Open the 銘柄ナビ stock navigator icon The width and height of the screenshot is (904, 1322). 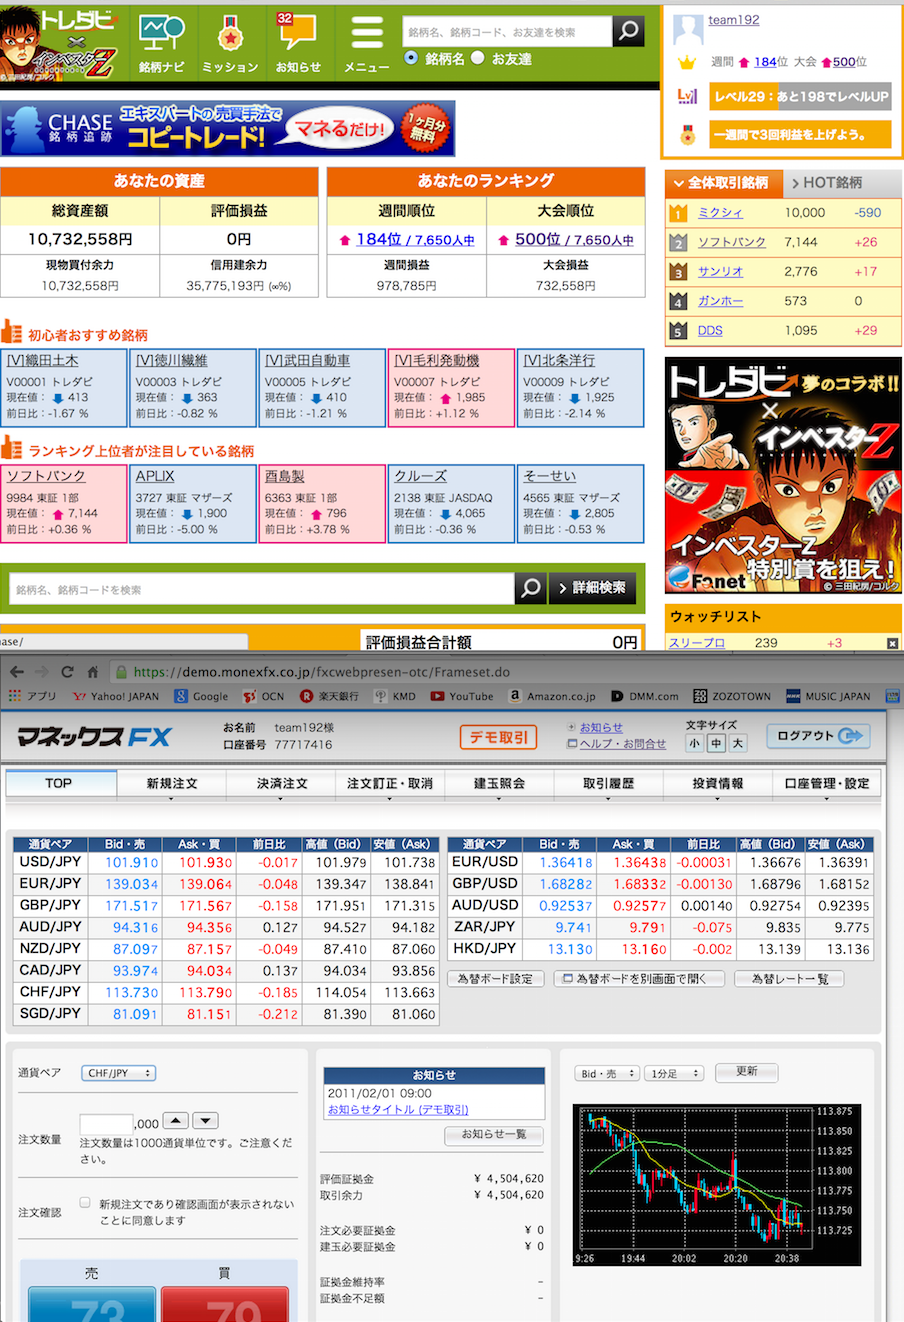(162, 42)
